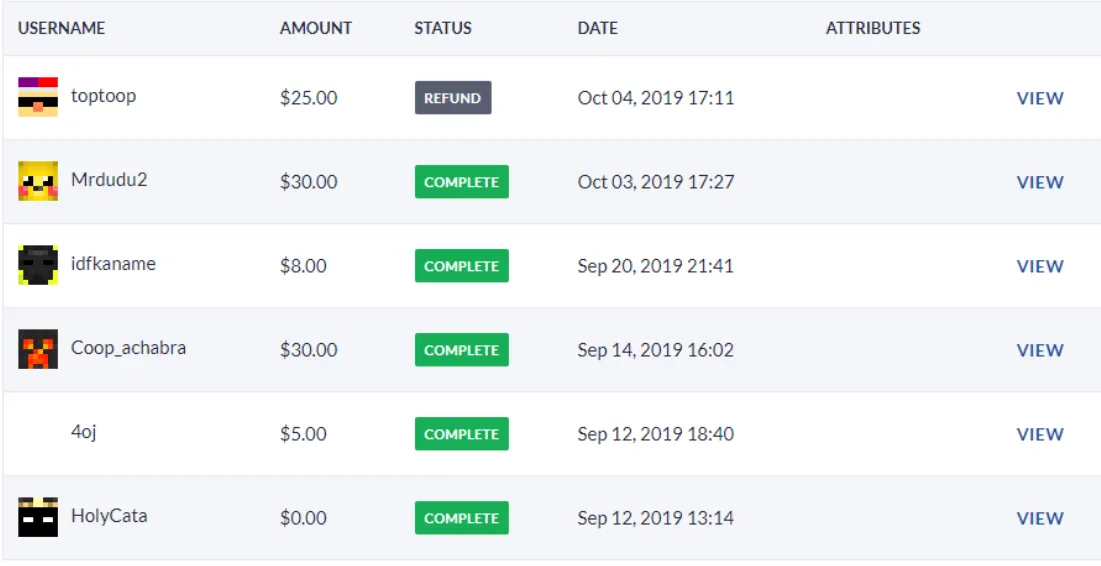The height and width of the screenshot is (566, 1101).
Task: Click the Date column header
Action: coord(597,28)
